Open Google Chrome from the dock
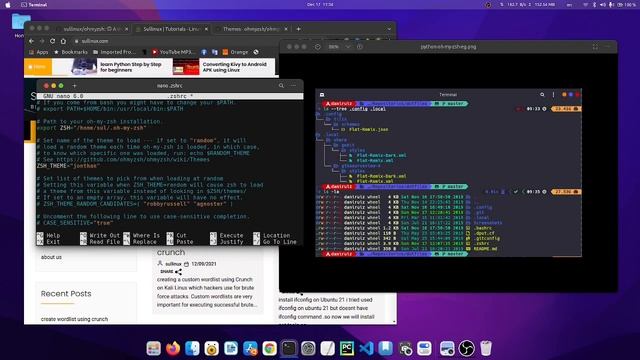Screen dimensions: 640x360 (x=269, y=348)
